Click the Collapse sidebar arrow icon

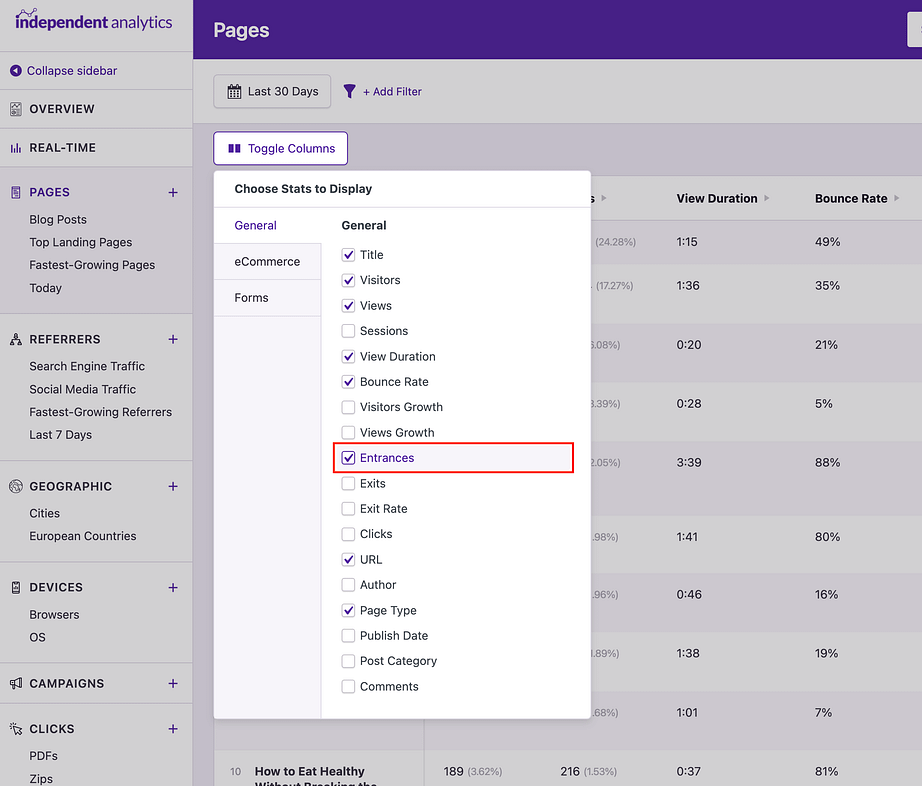coord(16,71)
